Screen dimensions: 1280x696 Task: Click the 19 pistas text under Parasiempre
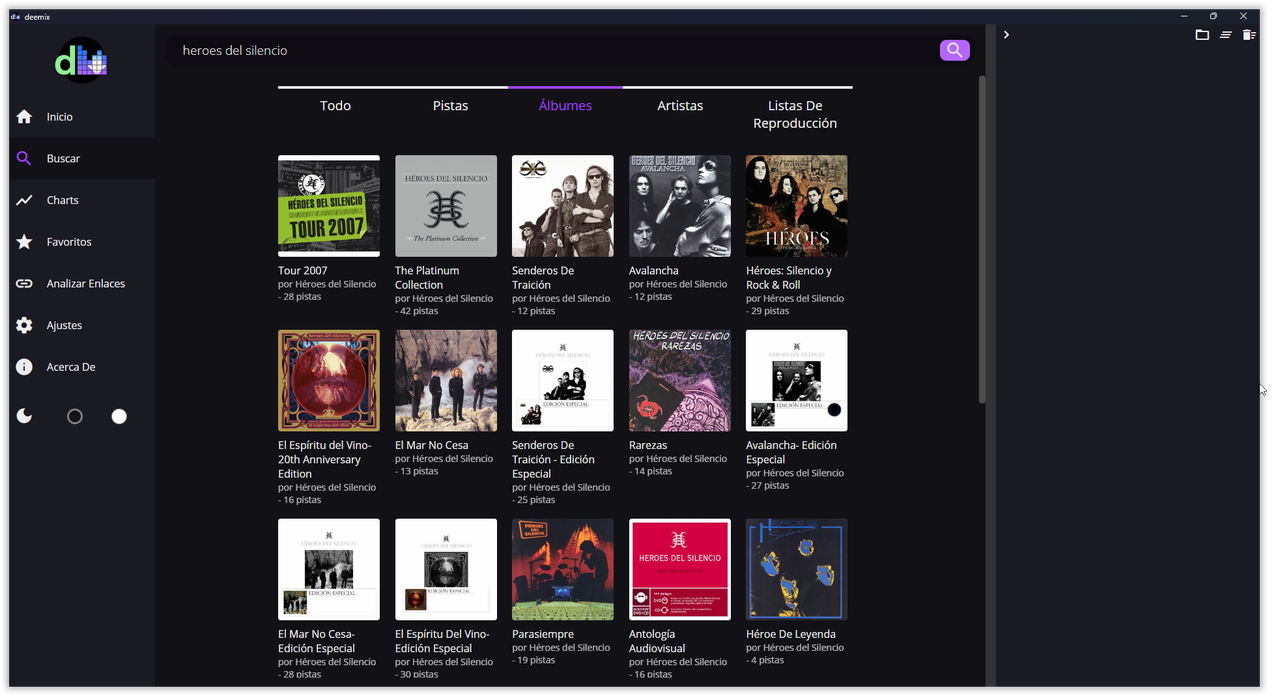tap(536, 660)
